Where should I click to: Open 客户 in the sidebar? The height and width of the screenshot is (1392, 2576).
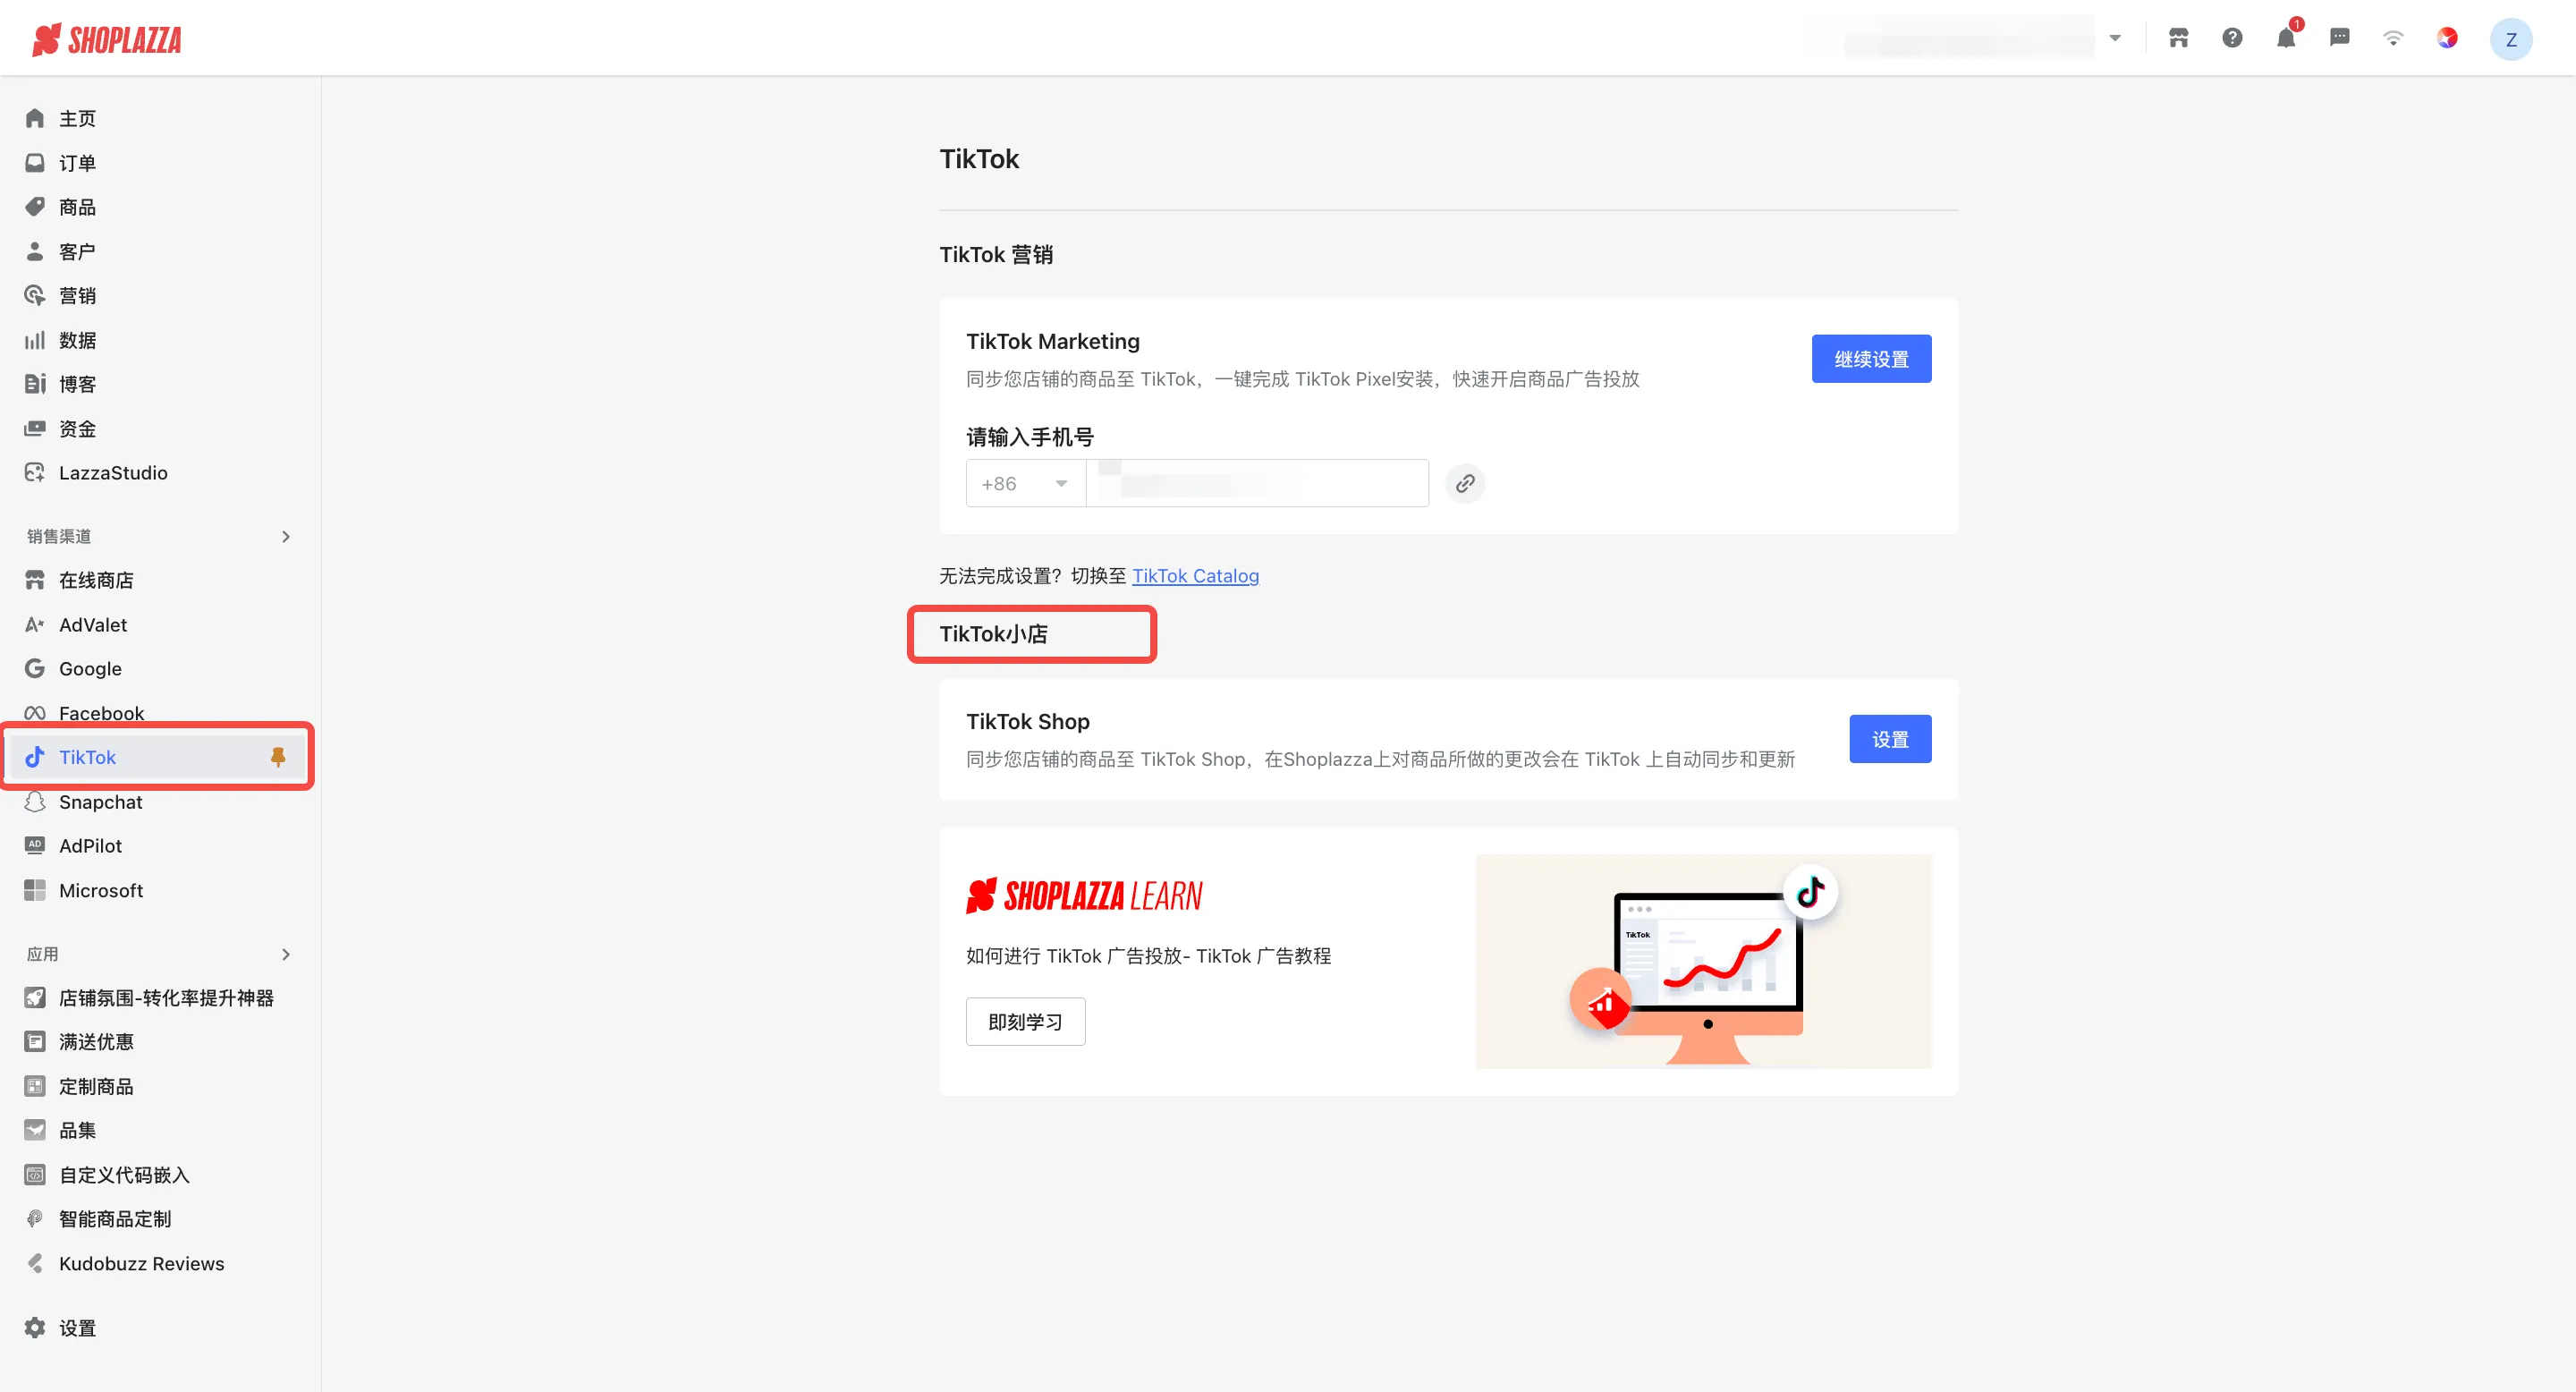point(78,251)
